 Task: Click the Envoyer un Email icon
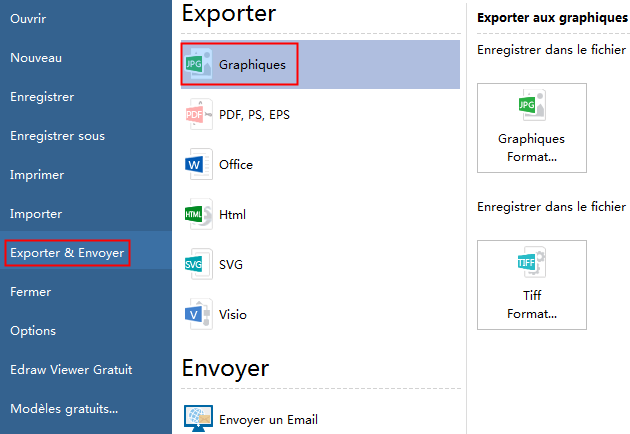tap(198, 419)
